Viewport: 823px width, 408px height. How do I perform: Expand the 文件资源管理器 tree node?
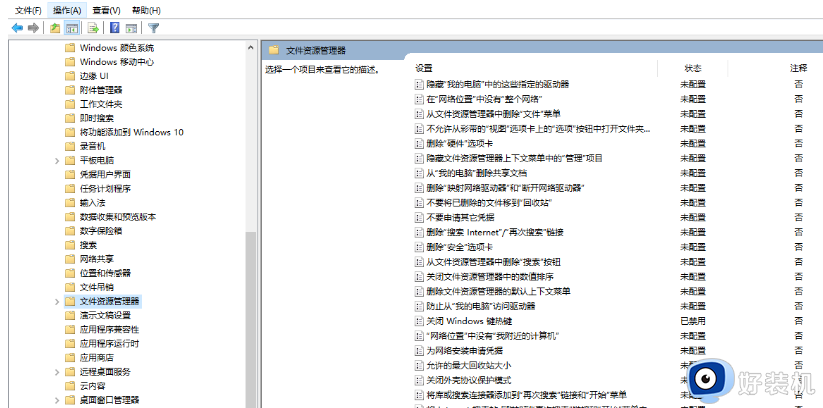point(57,301)
